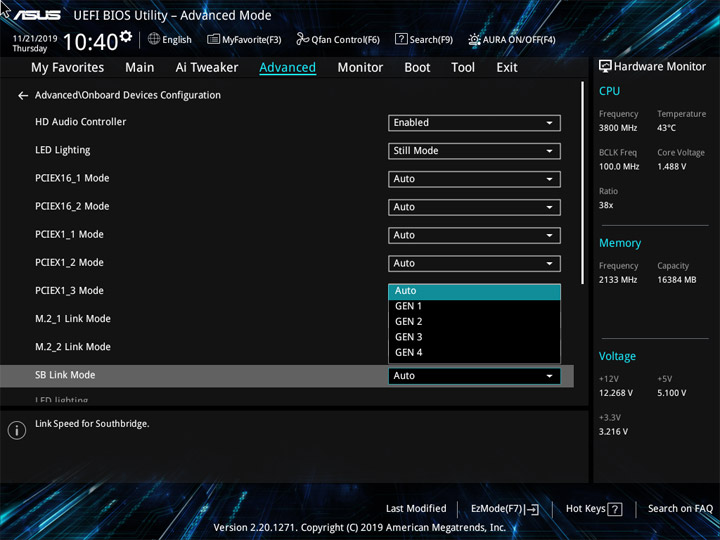Switch to Main tab
This screenshot has height=540, width=720.
pyautogui.click(x=140, y=68)
